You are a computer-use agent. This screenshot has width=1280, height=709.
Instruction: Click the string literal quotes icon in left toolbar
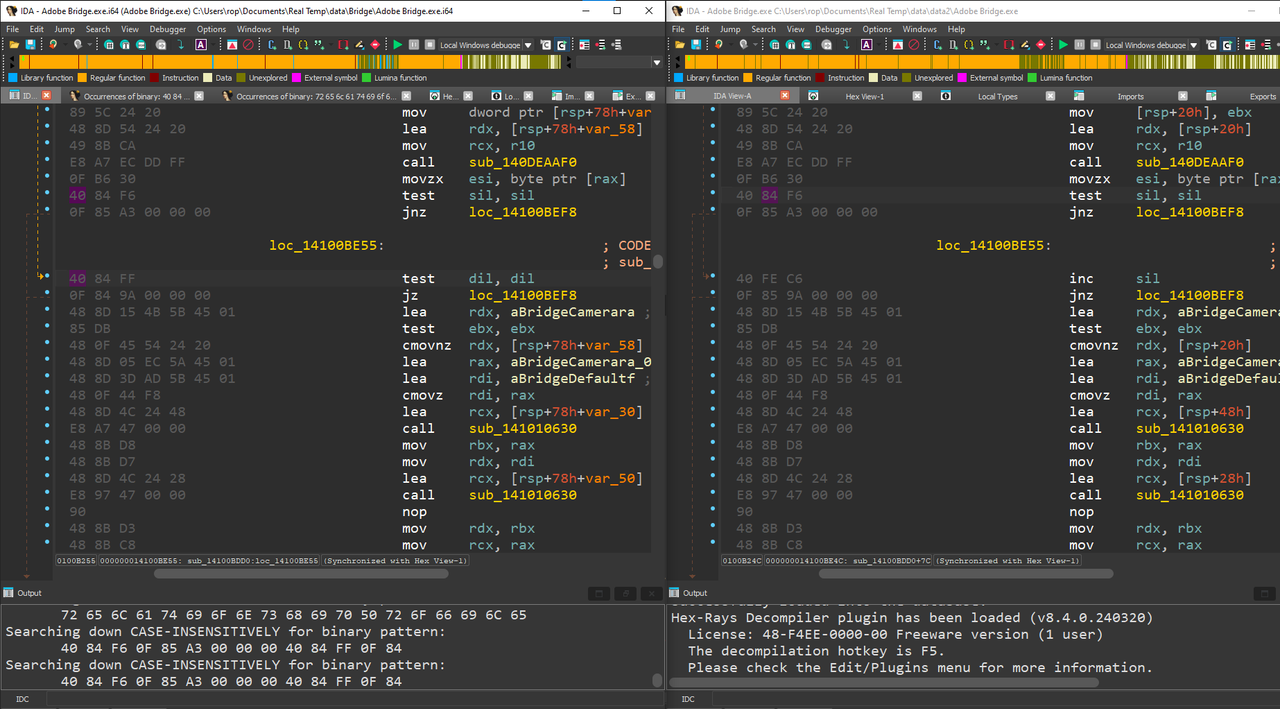click(319, 45)
